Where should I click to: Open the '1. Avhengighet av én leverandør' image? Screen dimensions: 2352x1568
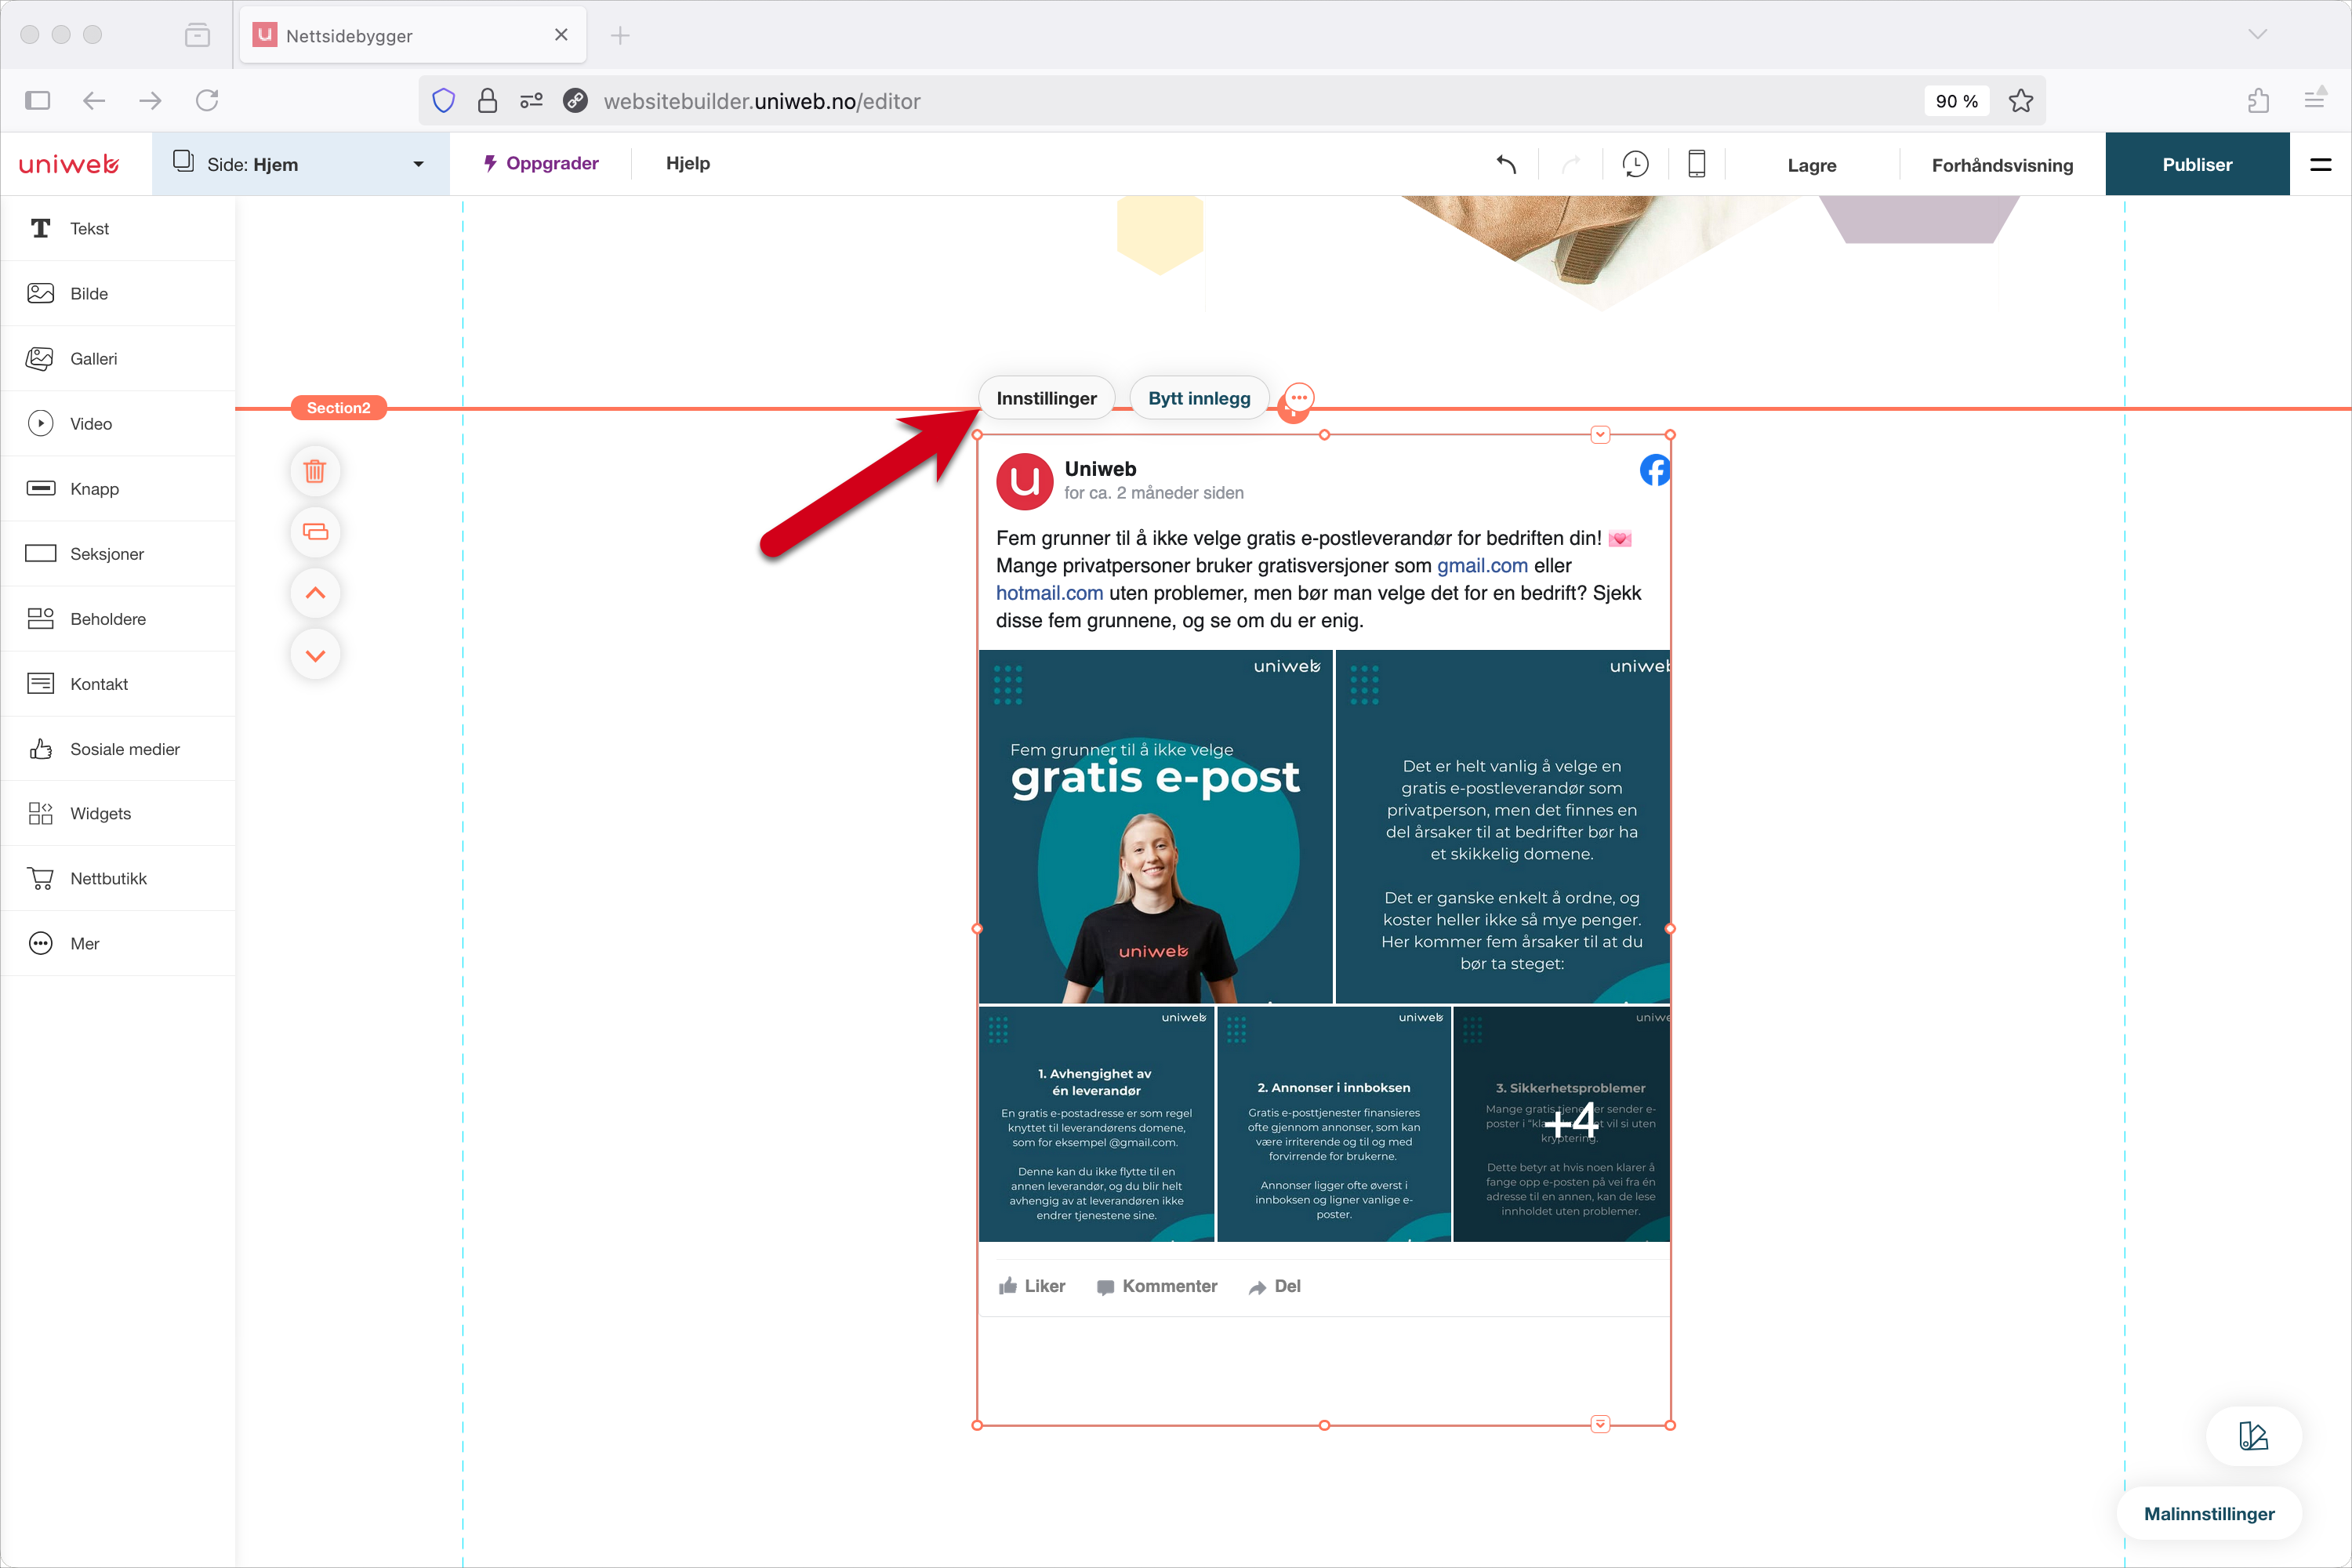tap(1096, 1124)
